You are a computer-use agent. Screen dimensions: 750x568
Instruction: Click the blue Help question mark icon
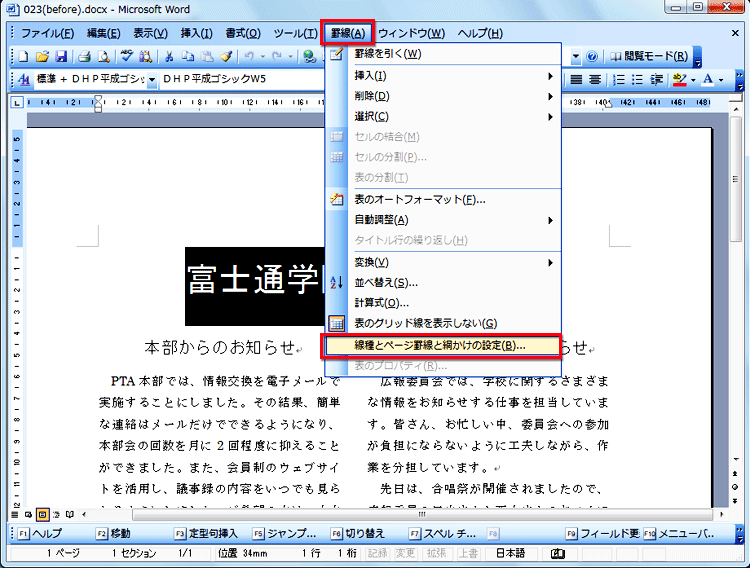click(x=592, y=56)
